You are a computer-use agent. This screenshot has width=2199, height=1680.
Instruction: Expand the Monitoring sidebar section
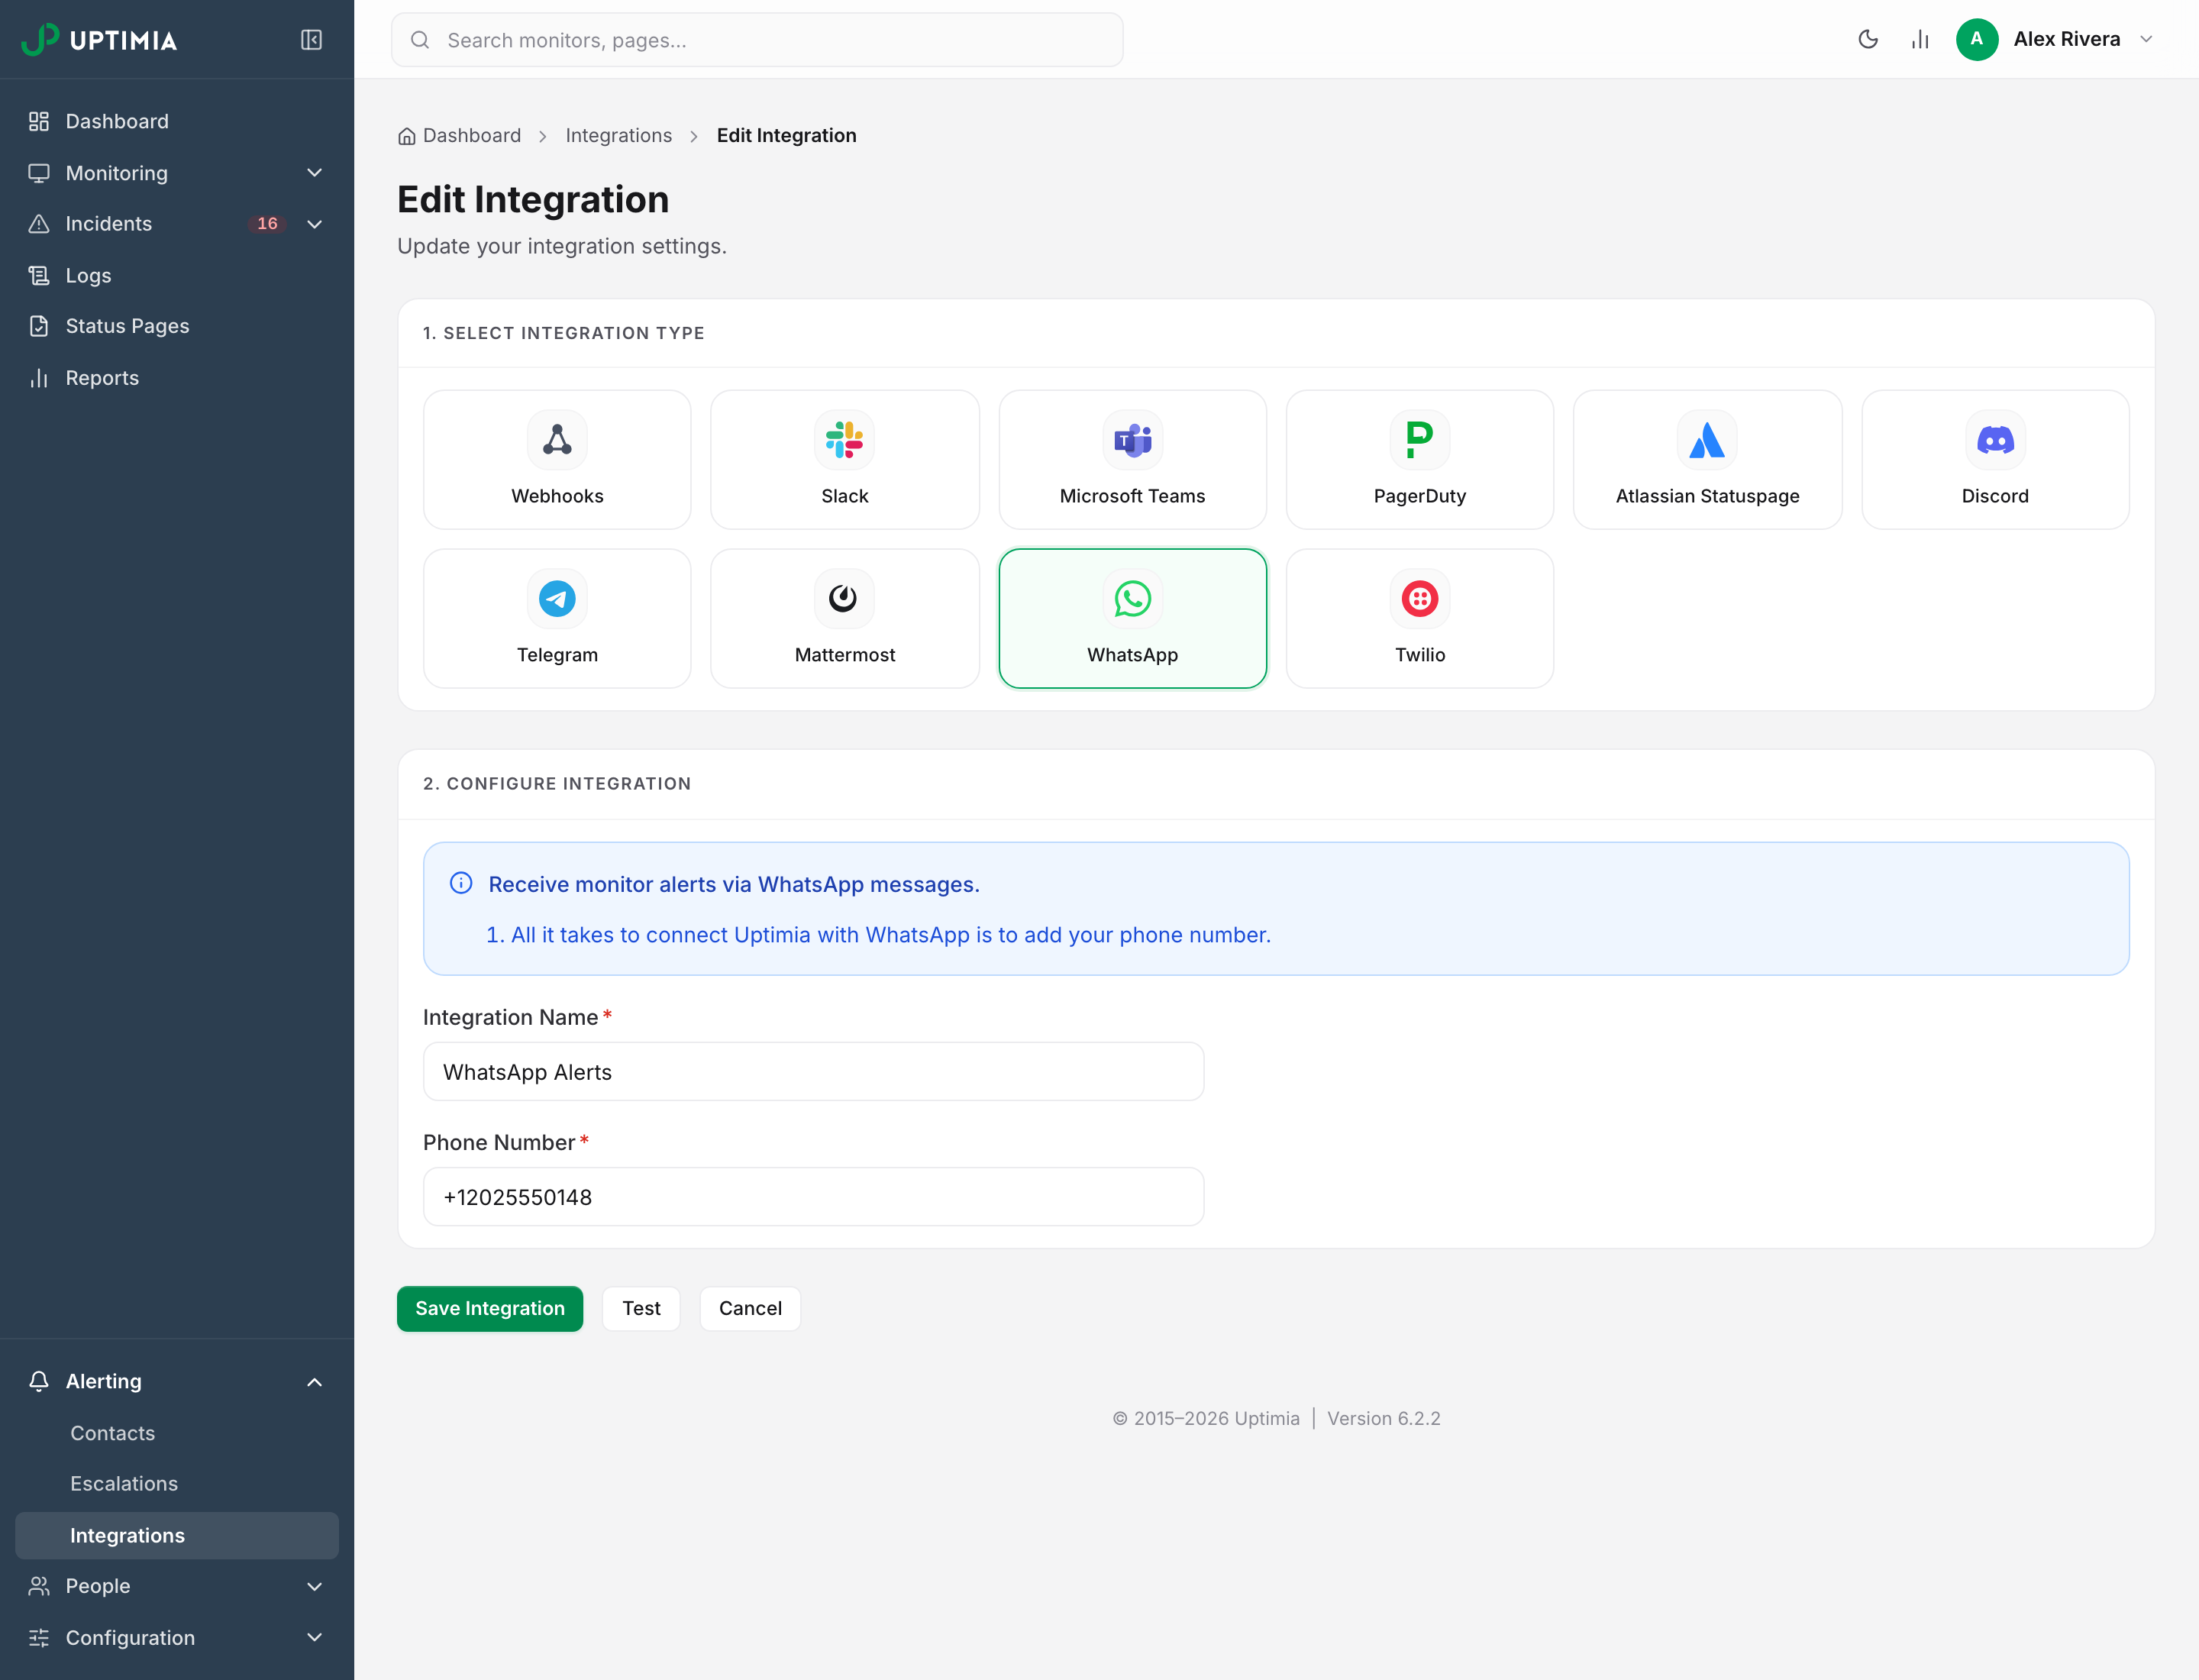pos(177,173)
